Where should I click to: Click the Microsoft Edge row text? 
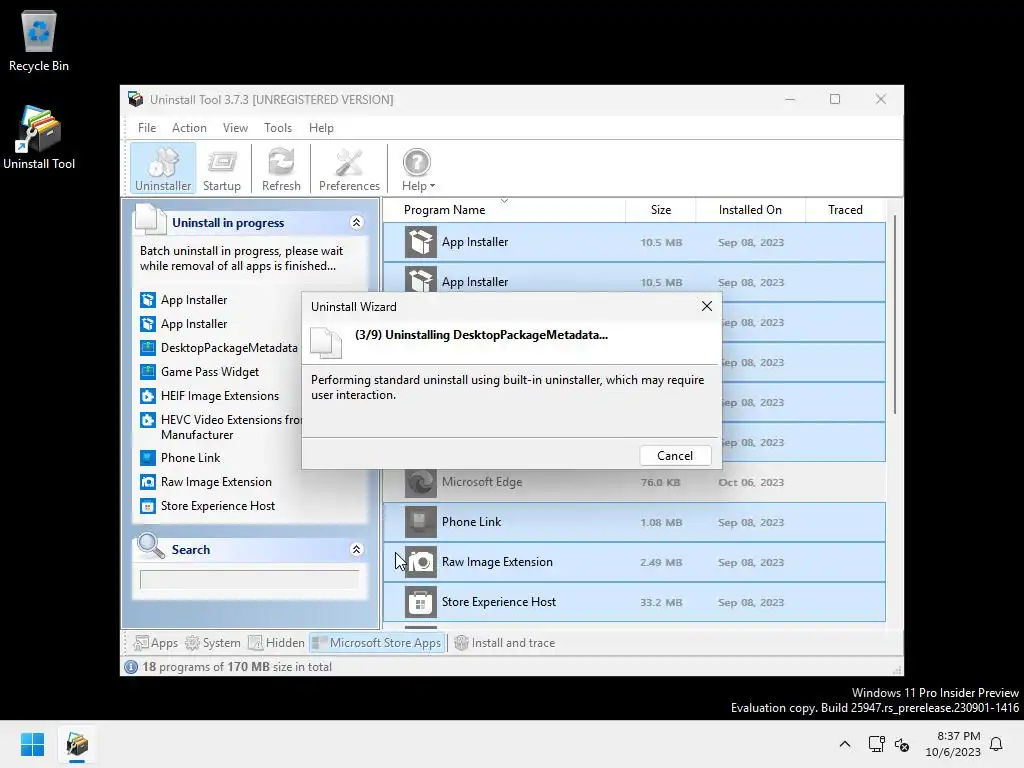482,482
